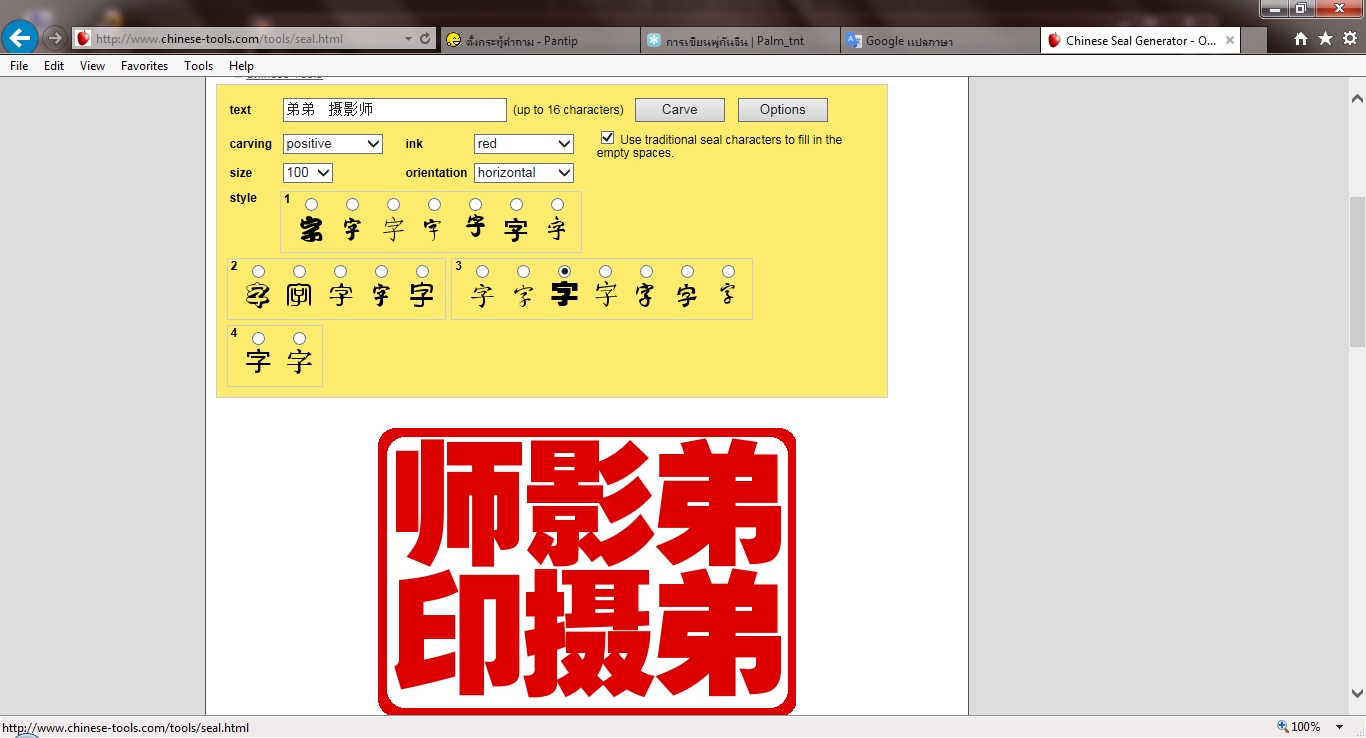Open the Home icon in the browser toolbar
The height and width of the screenshot is (738, 1366).
point(1301,39)
